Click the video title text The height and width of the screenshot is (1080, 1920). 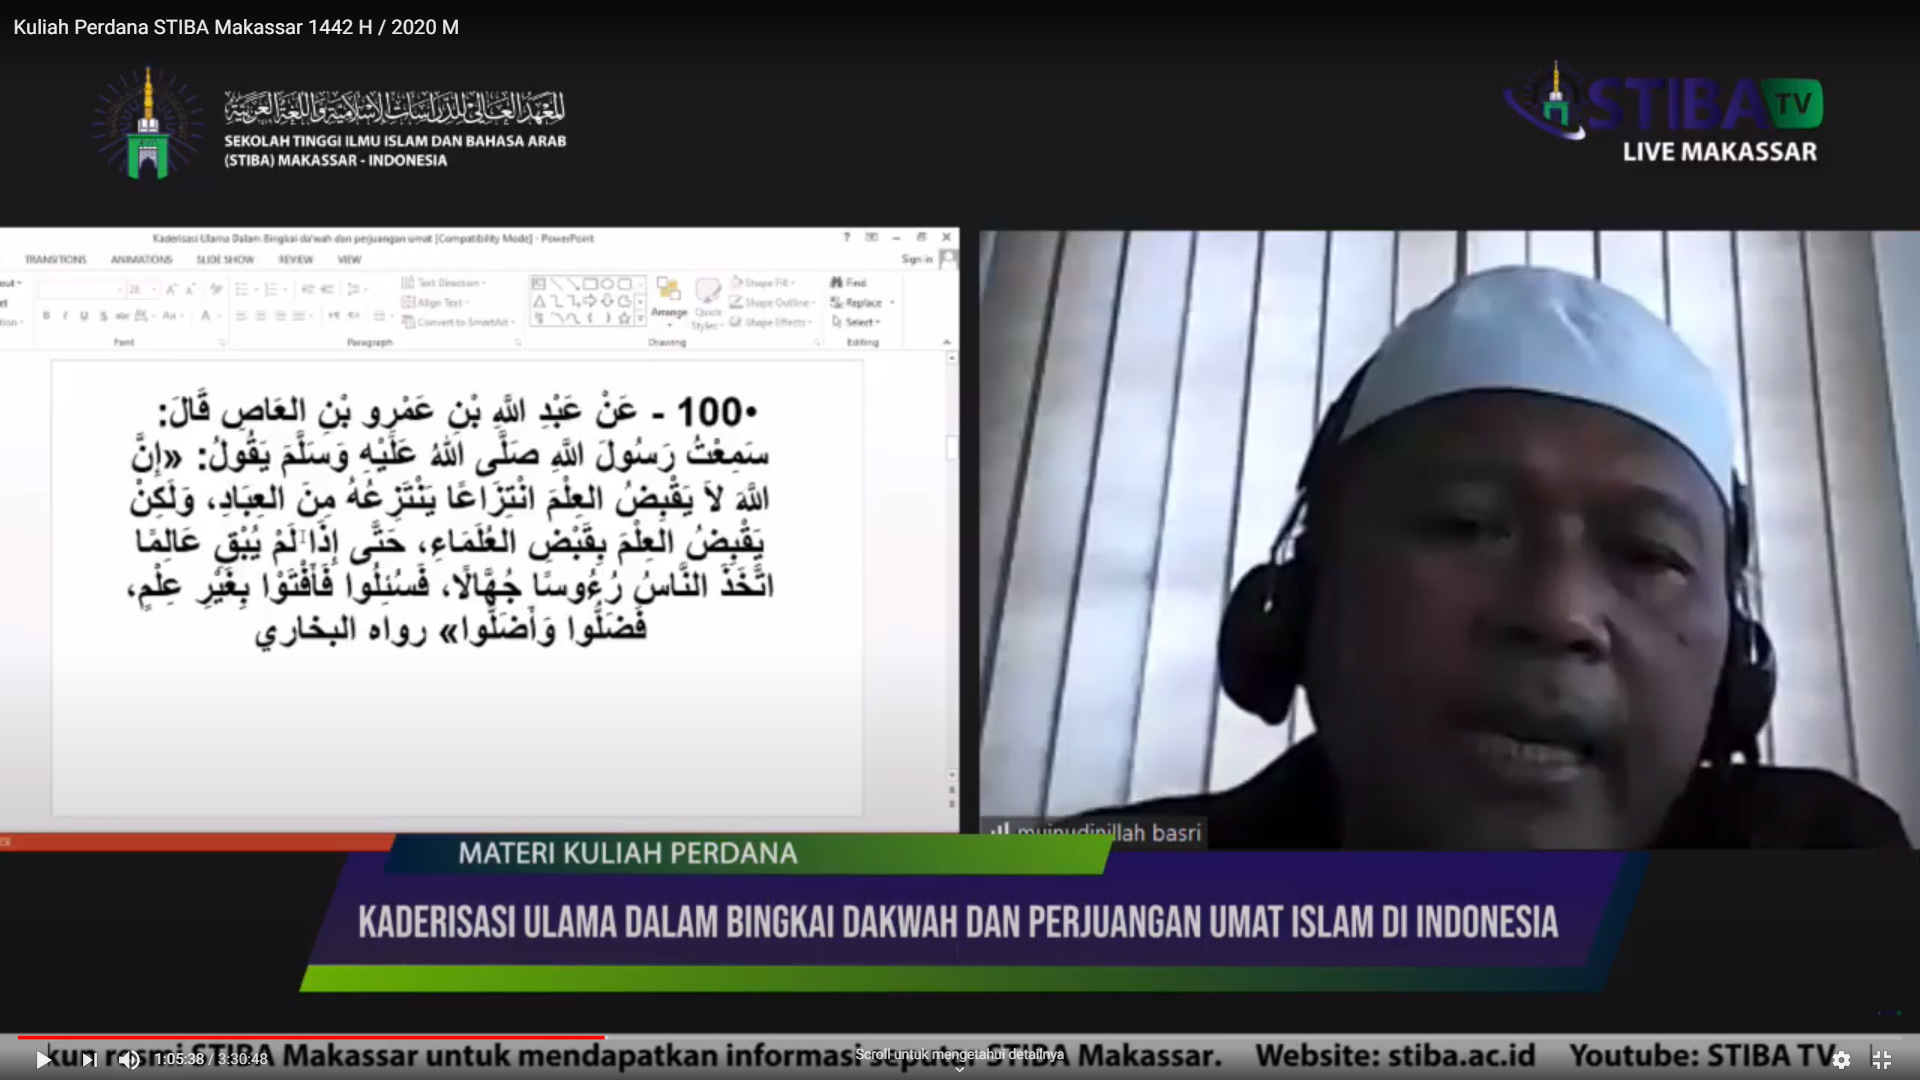tap(236, 27)
